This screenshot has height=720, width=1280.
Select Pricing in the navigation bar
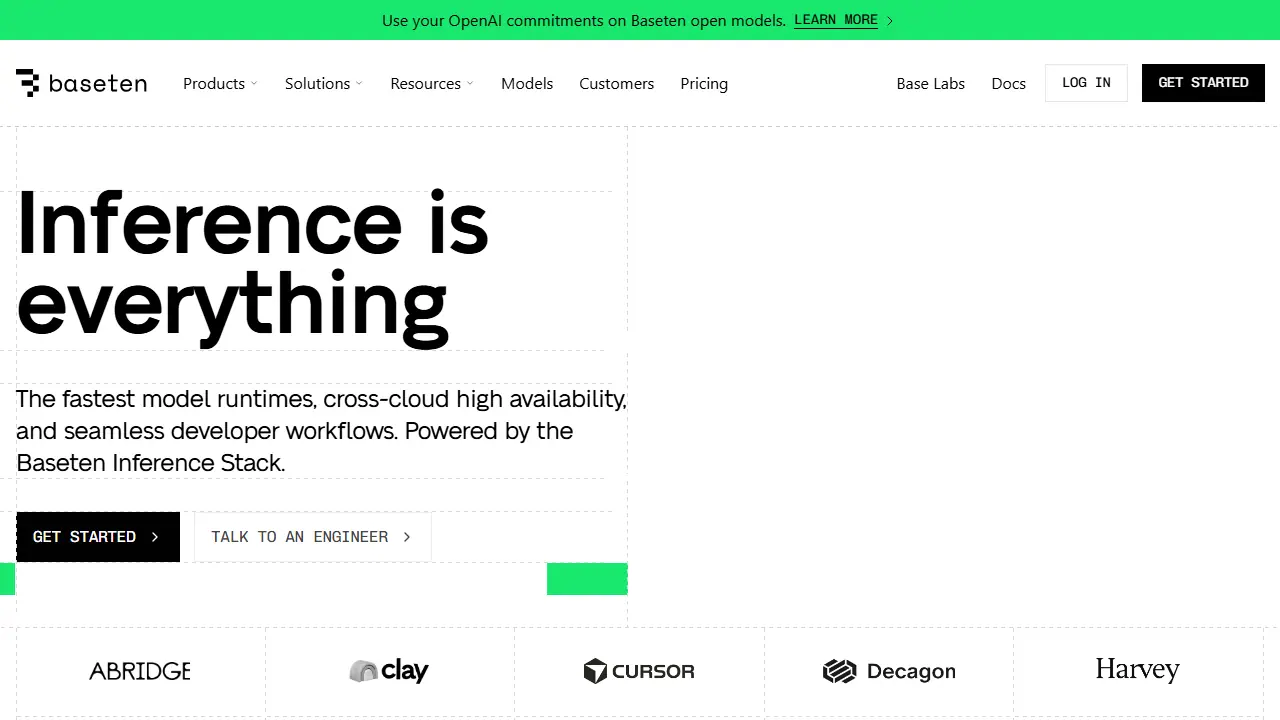click(x=704, y=84)
